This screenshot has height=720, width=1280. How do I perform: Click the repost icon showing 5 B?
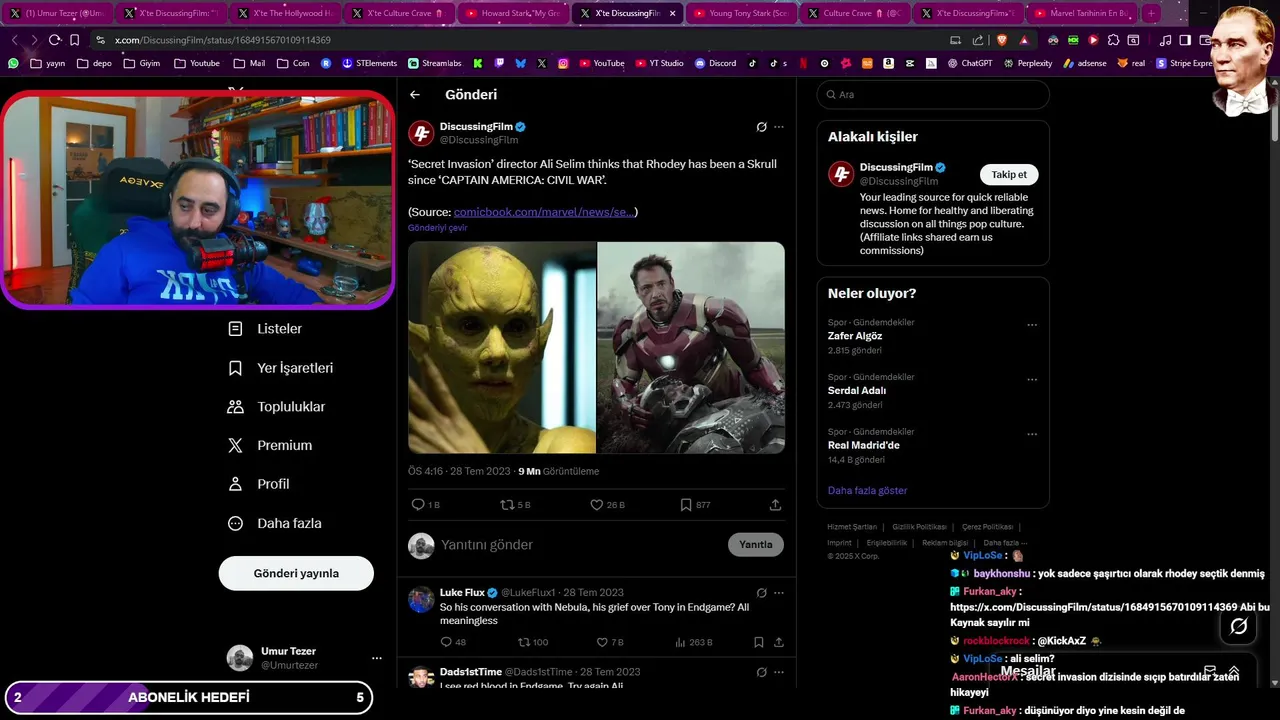[x=507, y=505]
